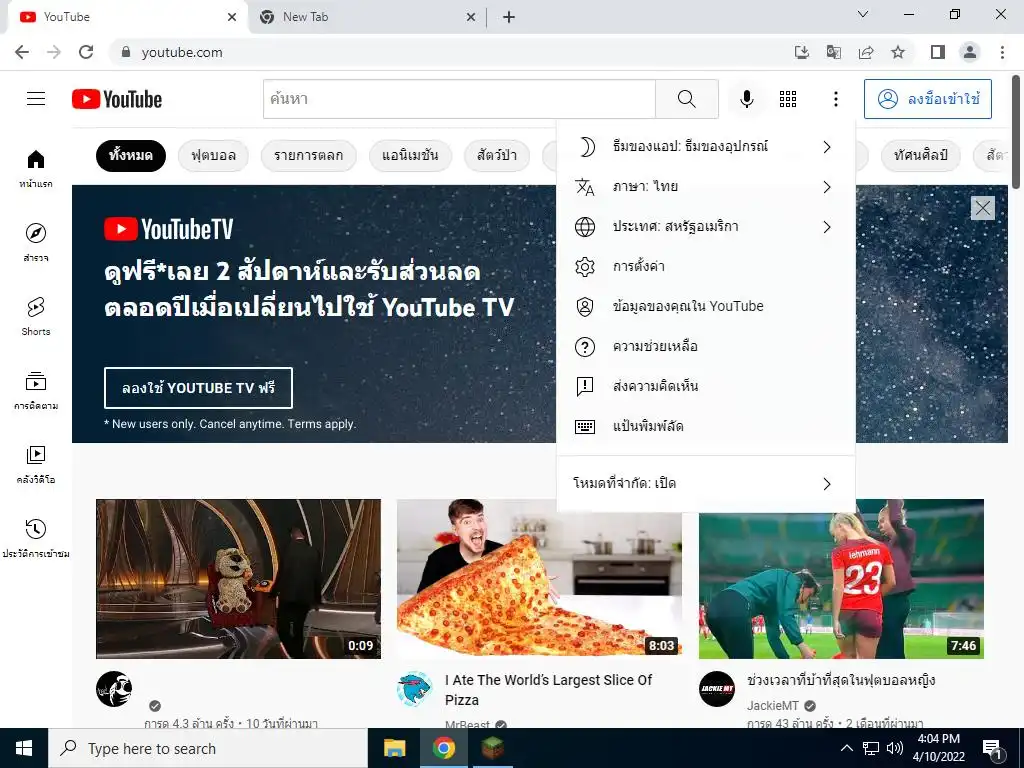Open the Windows Start menu
The width and height of the screenshot is (1024, 768).
(x=24, y=748)
